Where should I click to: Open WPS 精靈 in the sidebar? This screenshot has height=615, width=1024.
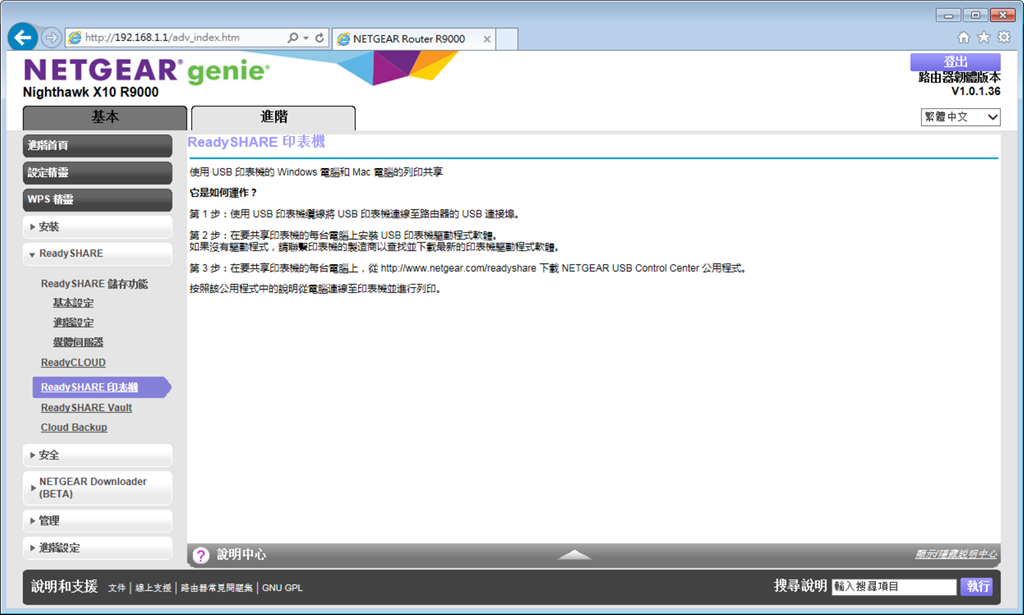click(97, 199)
